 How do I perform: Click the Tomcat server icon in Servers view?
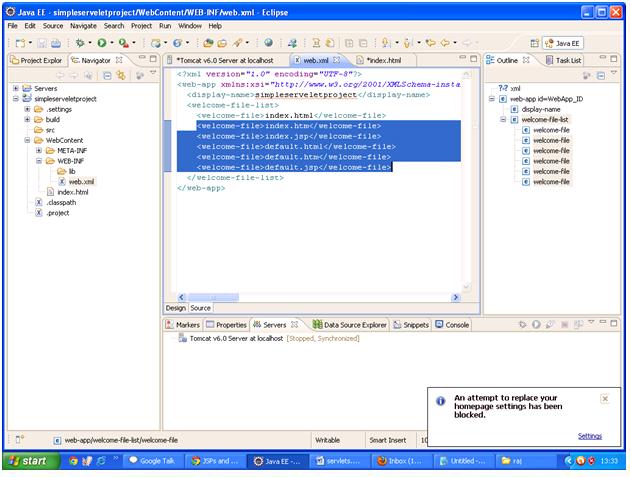point(182,338)
